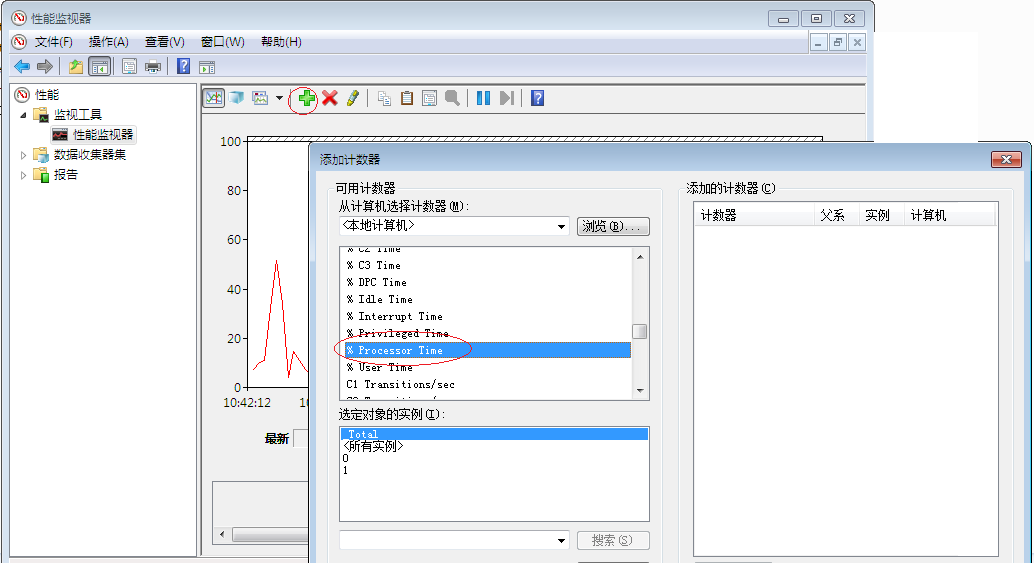This screenshot has height=563, width=1034.
Task: Open the 查看(V) menu
Action: pos(165,42)
